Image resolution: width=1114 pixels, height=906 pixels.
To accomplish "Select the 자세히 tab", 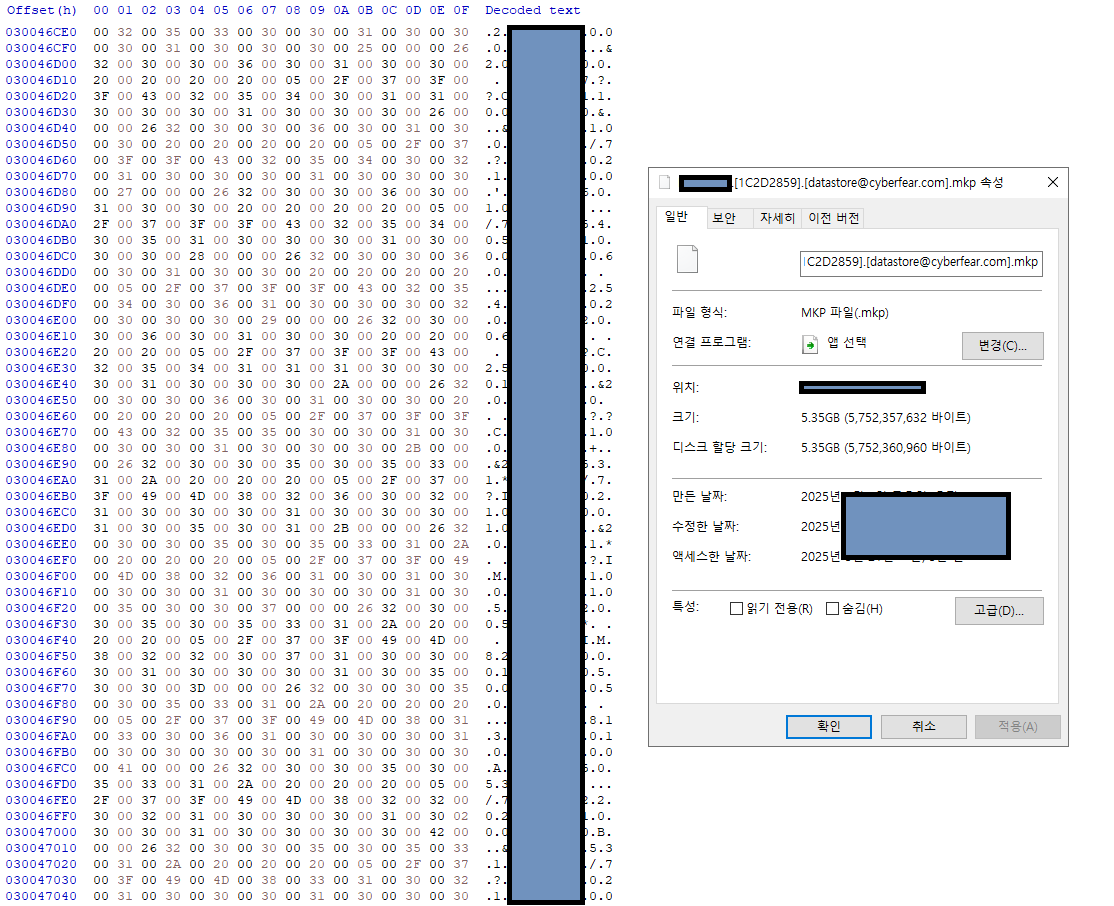I will pyautogui.click(x=777, y=218).
